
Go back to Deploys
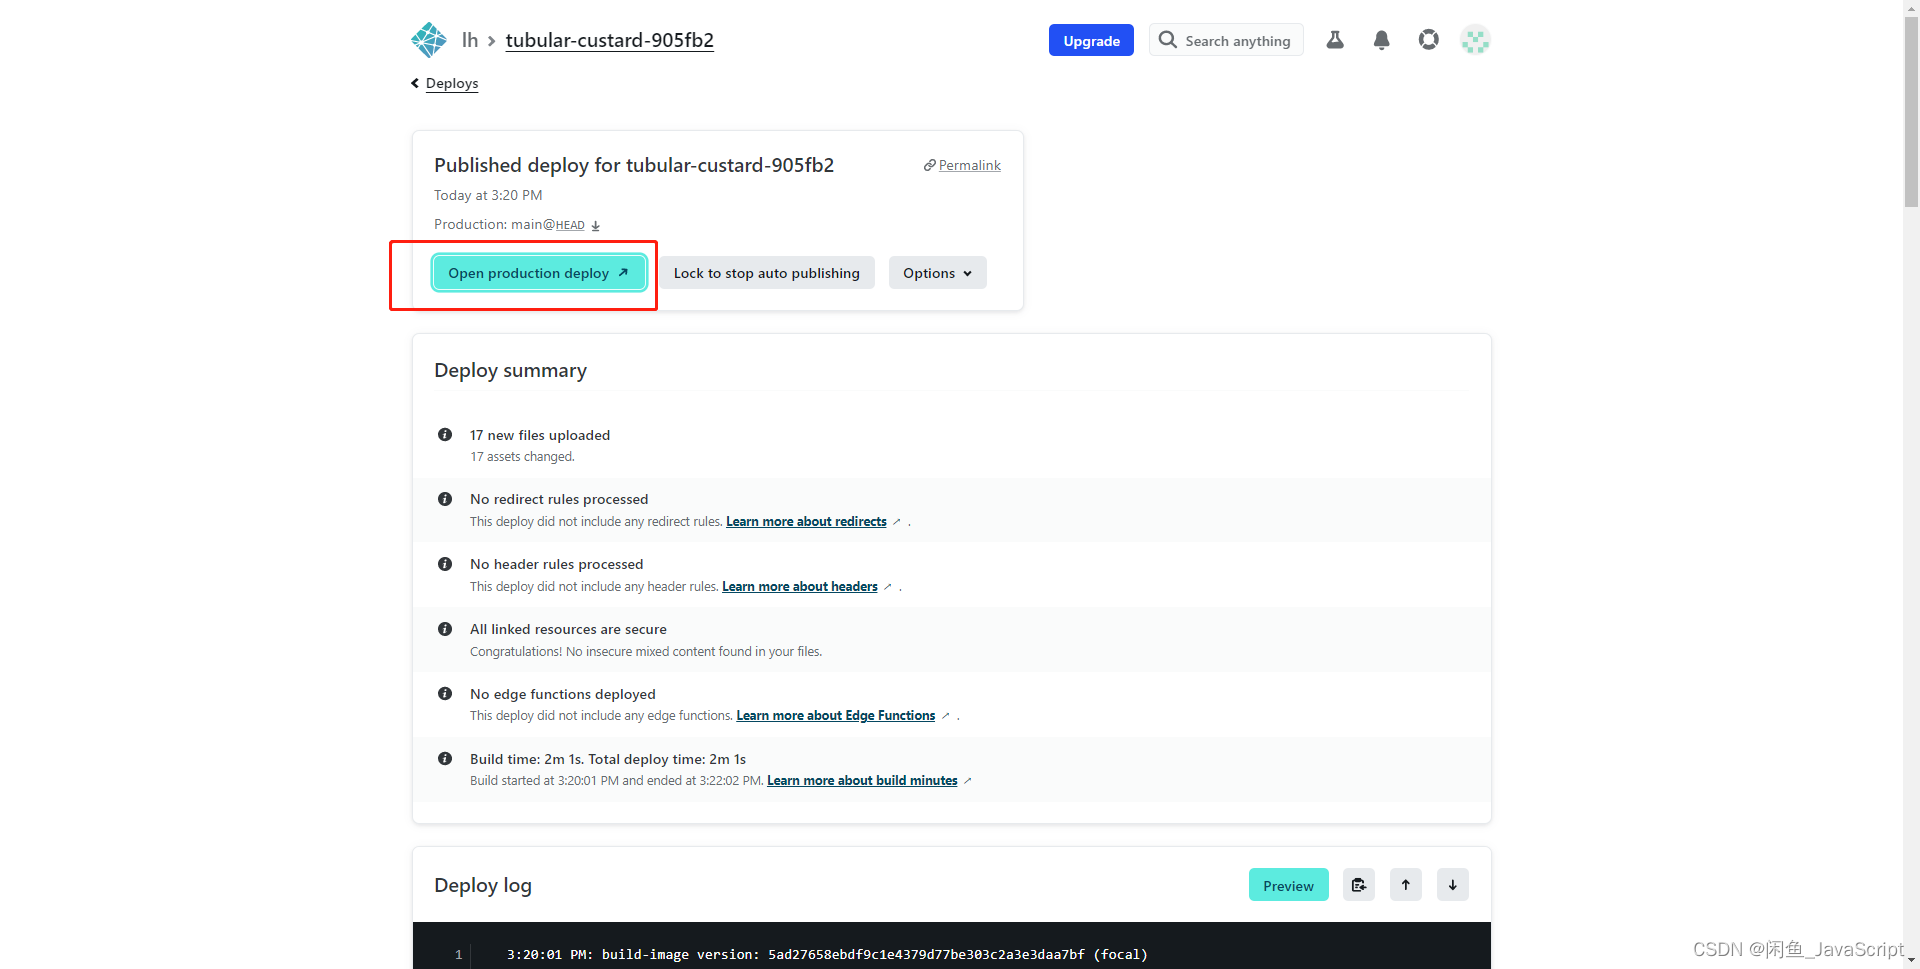pyautogui.click(x=452, y=83)
